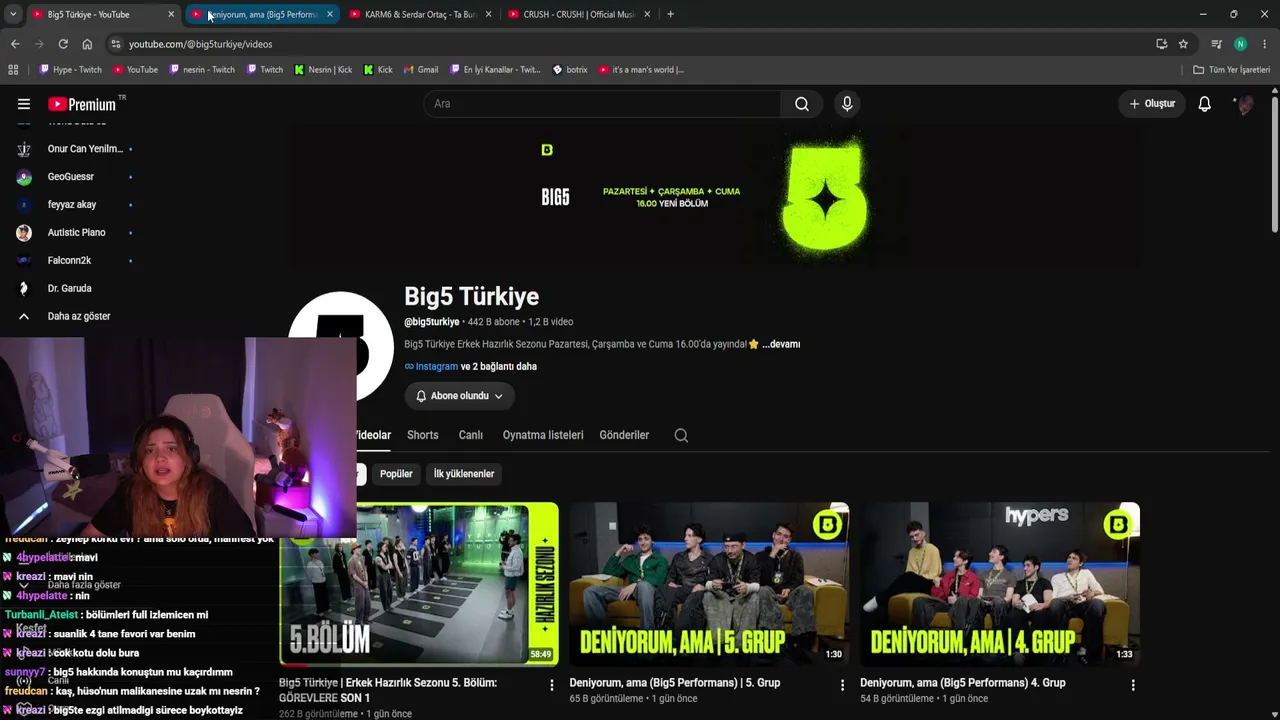The width and height of the screenshot is (1280, 720).
Task: Click the magnifier search button beside Ara
Action: pyautogui.click(x=802, y=104)
